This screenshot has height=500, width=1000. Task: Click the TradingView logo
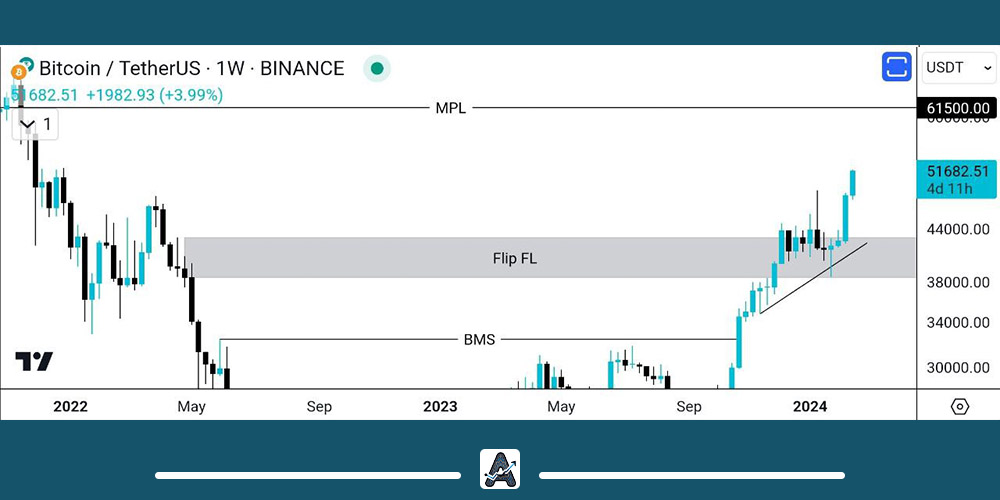pos(34,362)
